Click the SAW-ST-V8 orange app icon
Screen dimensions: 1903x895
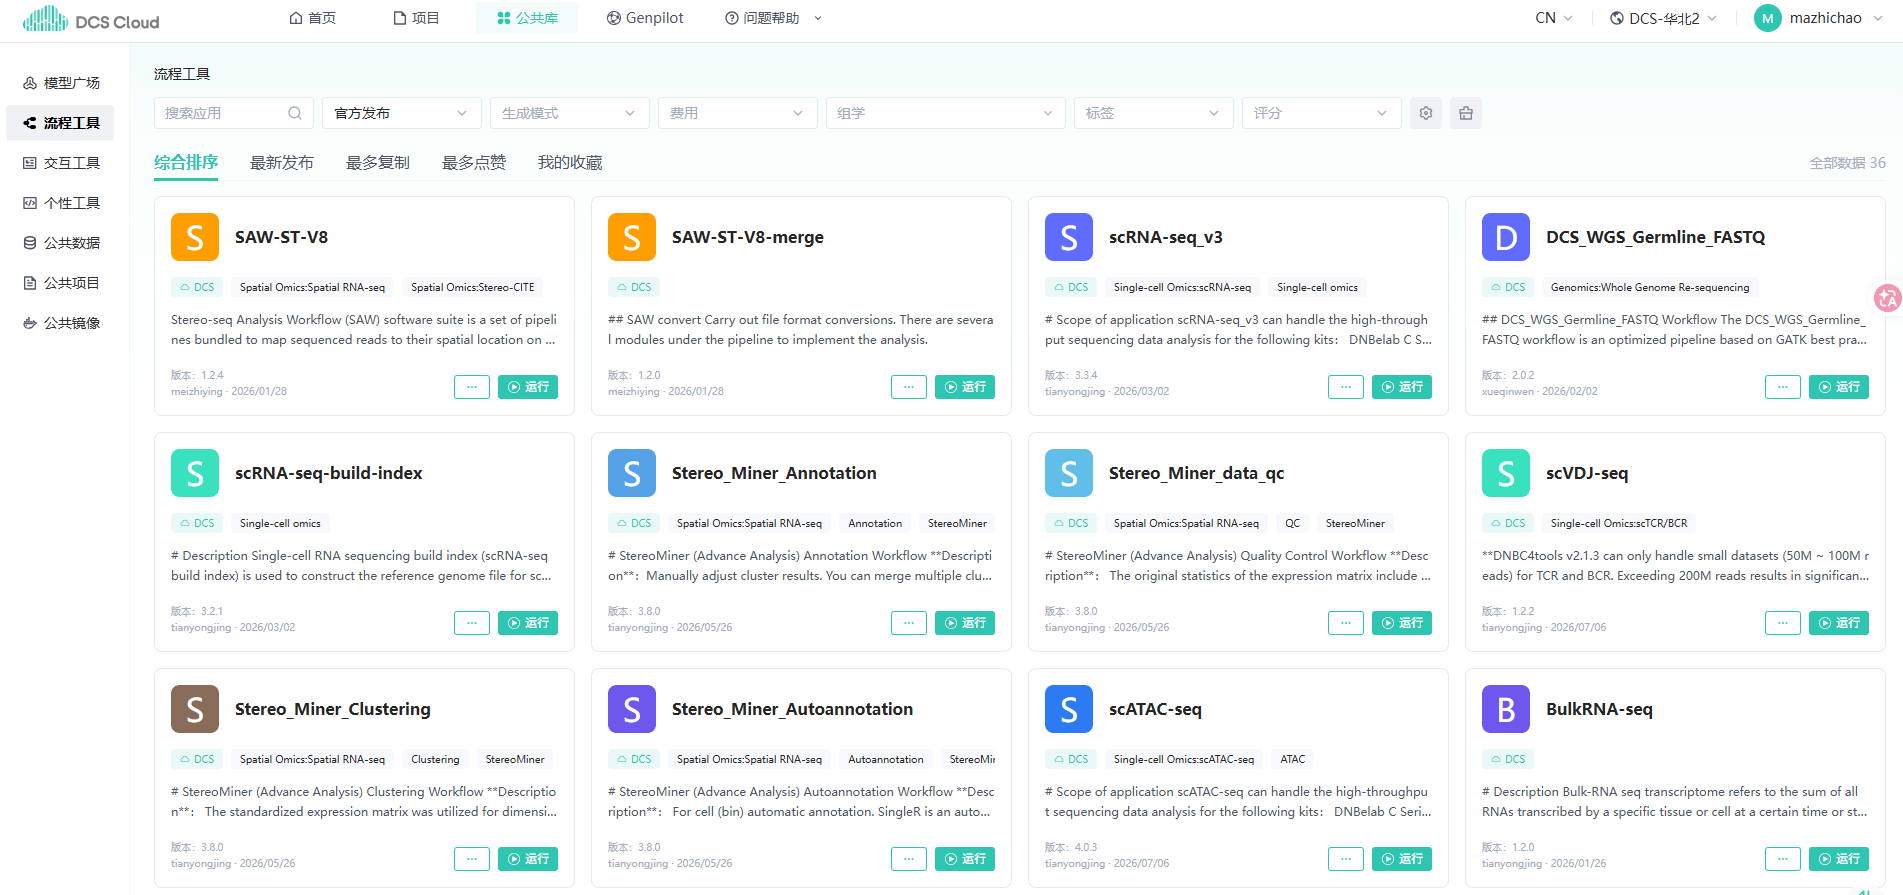tap(195, 237)
